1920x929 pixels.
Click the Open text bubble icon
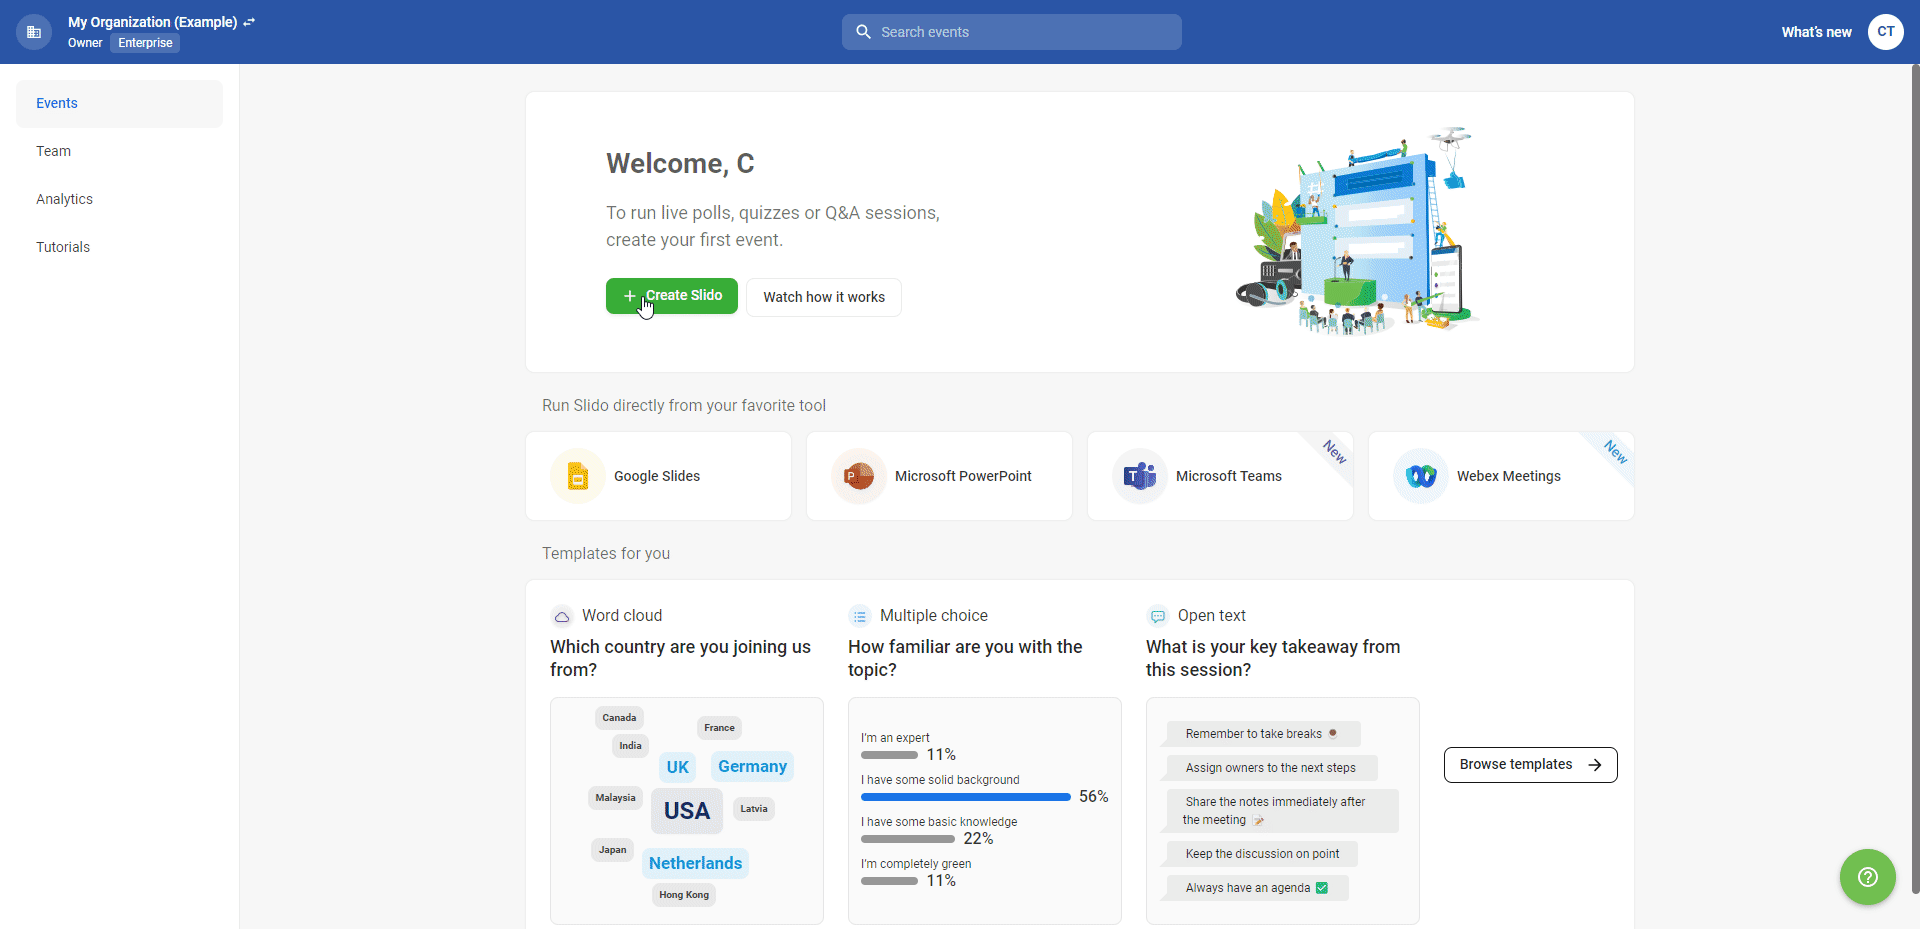pyautogui.click(x=1158, y=616)
